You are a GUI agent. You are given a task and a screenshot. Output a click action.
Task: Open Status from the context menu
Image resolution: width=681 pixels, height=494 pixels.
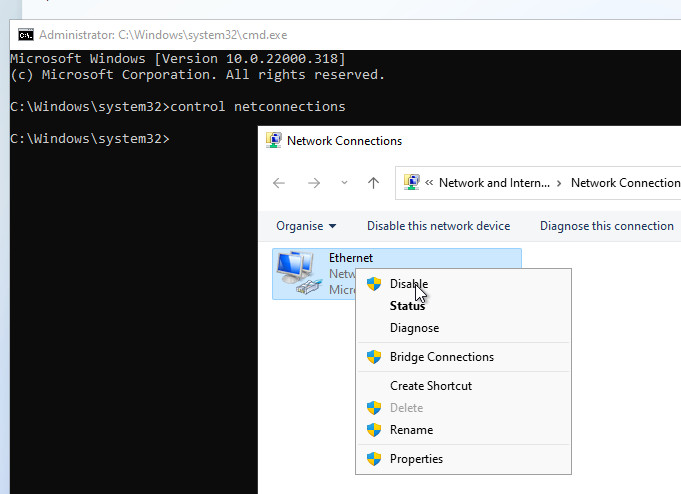pos(407,306)
